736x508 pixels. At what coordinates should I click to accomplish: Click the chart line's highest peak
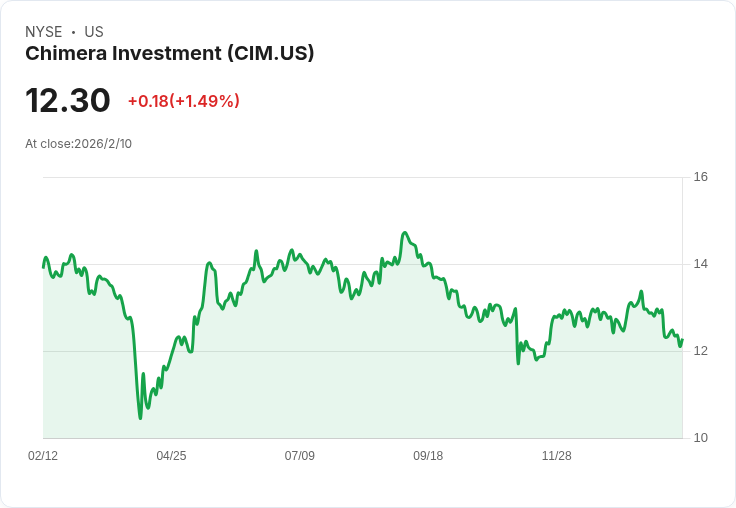pos(405,233)
